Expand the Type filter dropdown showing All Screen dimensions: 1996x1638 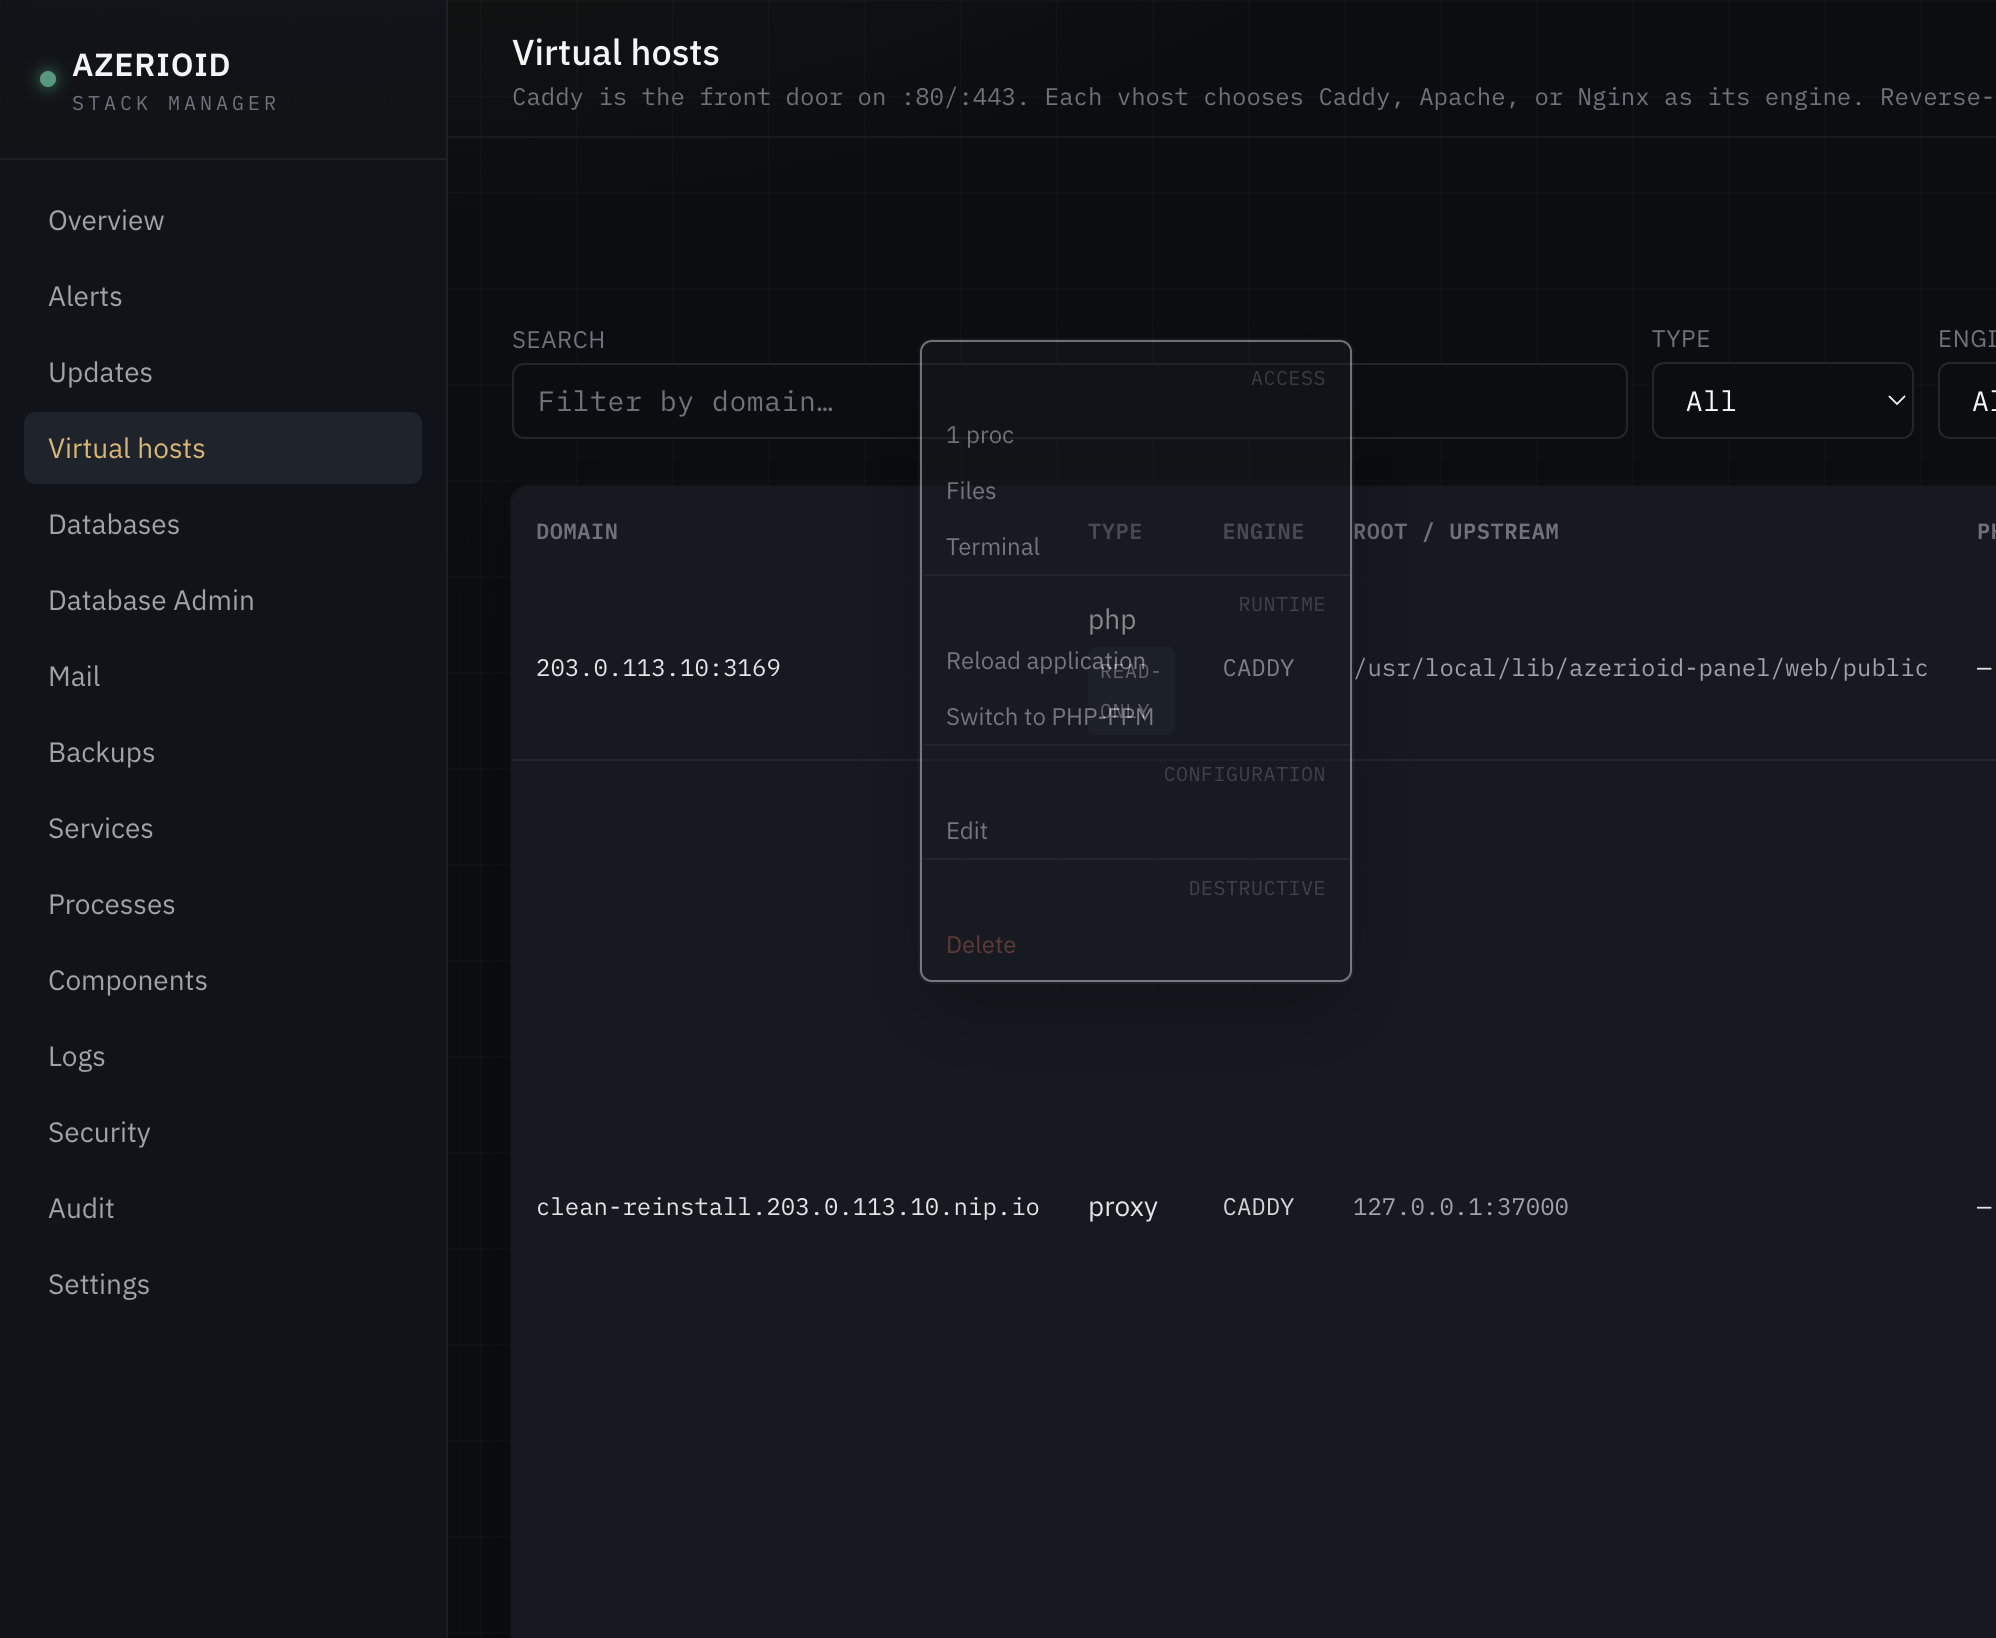coord(1782,401)
